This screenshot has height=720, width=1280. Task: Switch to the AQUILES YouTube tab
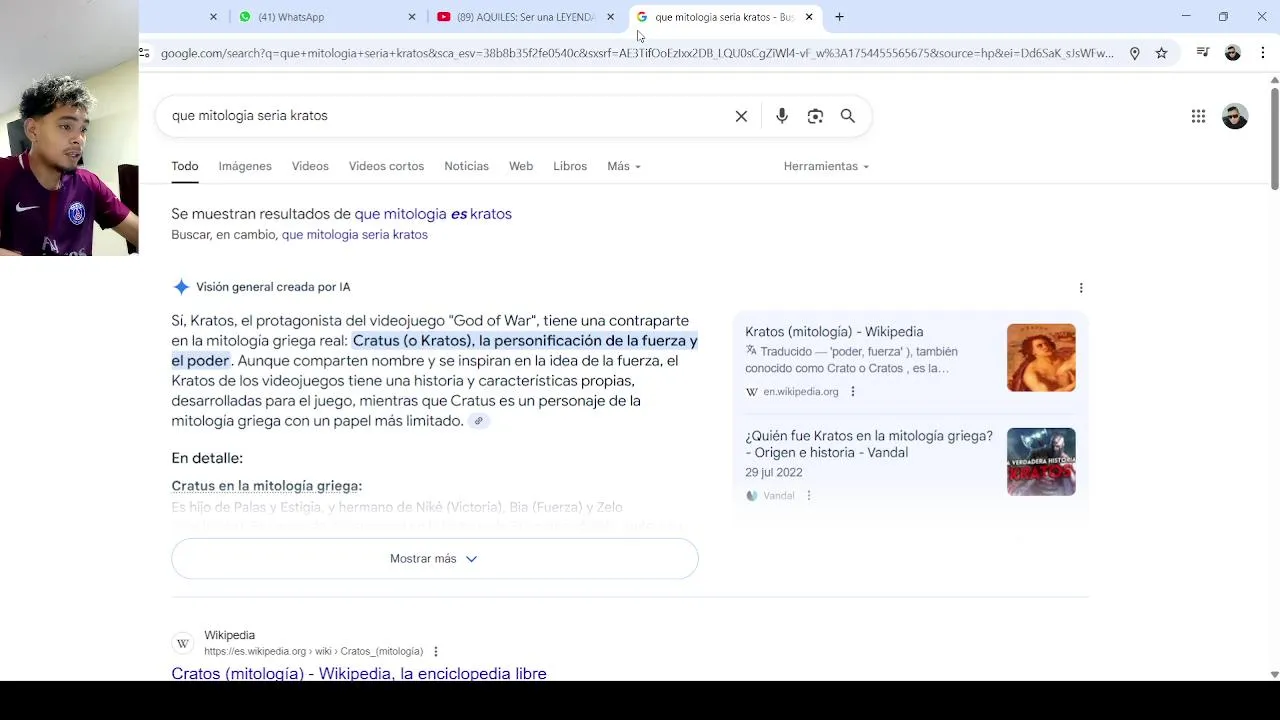526,17
